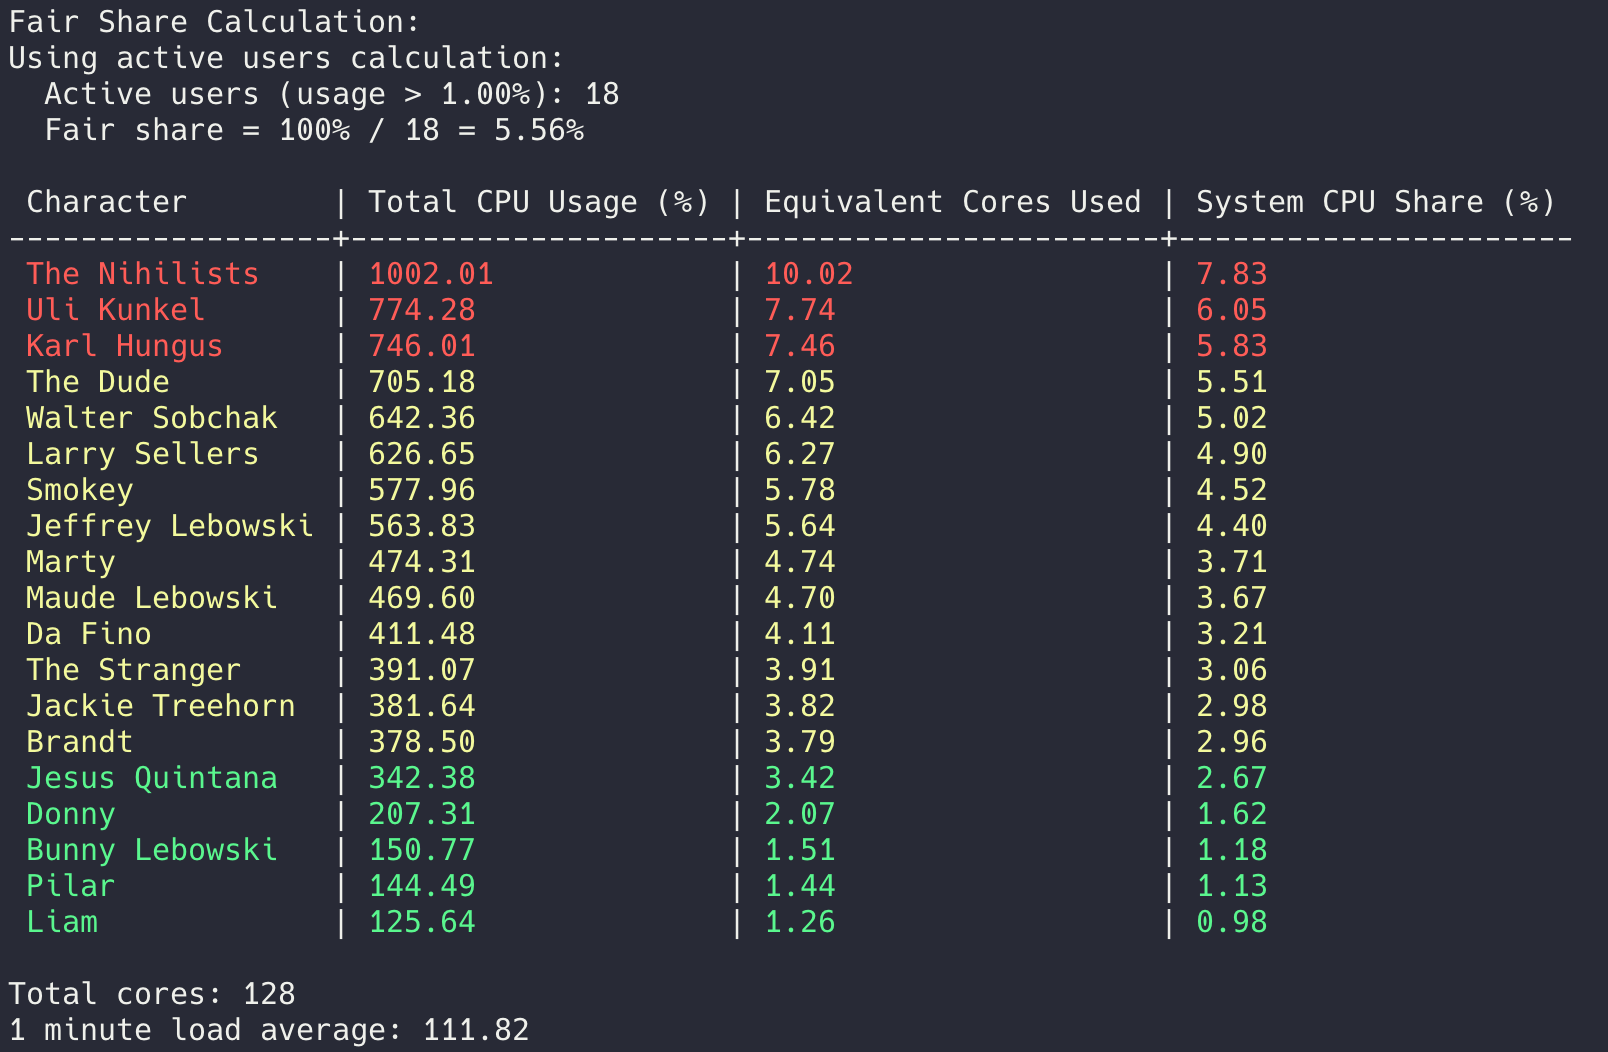Click the name 'Jesus Quintana'
The width and height of the screenshot is (1608, 1052).
point(152,778)
